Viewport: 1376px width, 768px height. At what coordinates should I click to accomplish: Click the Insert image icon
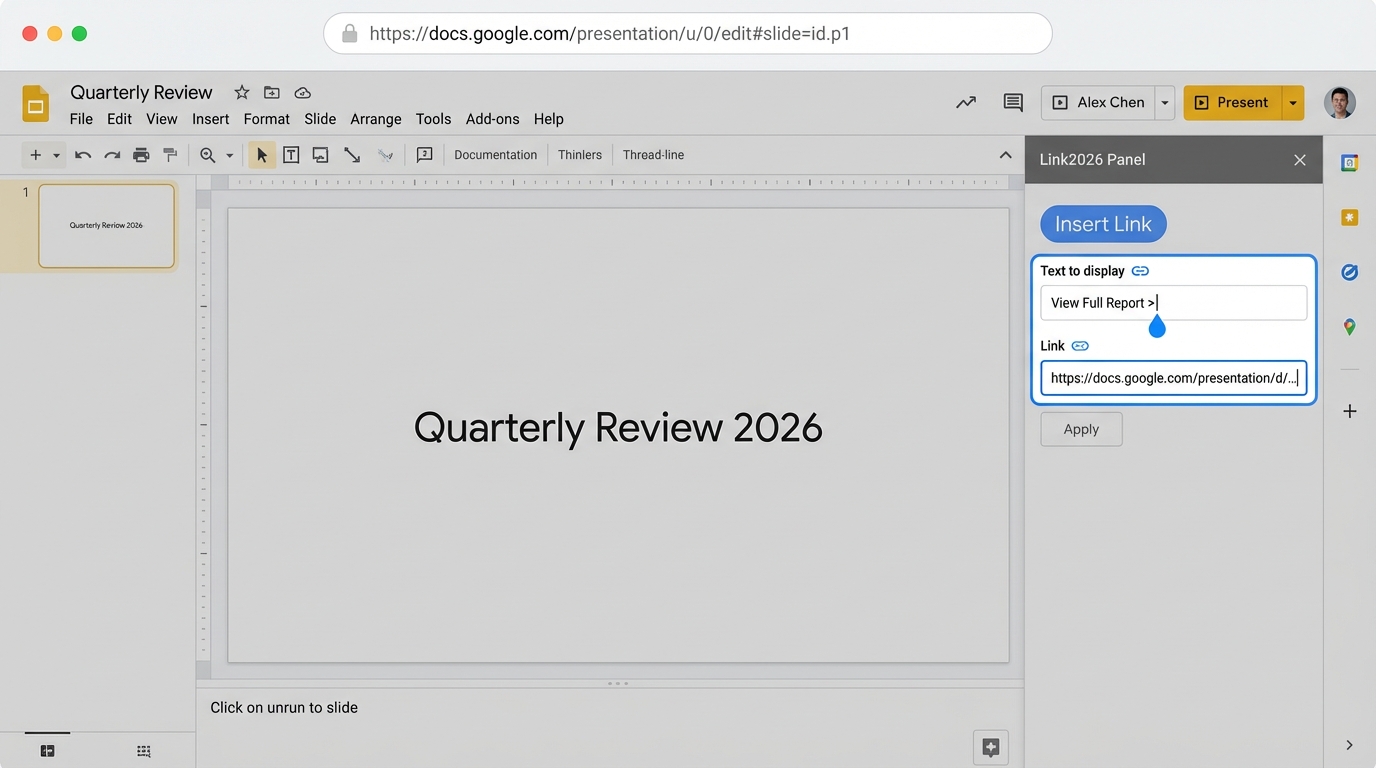(x=320, y=155)
